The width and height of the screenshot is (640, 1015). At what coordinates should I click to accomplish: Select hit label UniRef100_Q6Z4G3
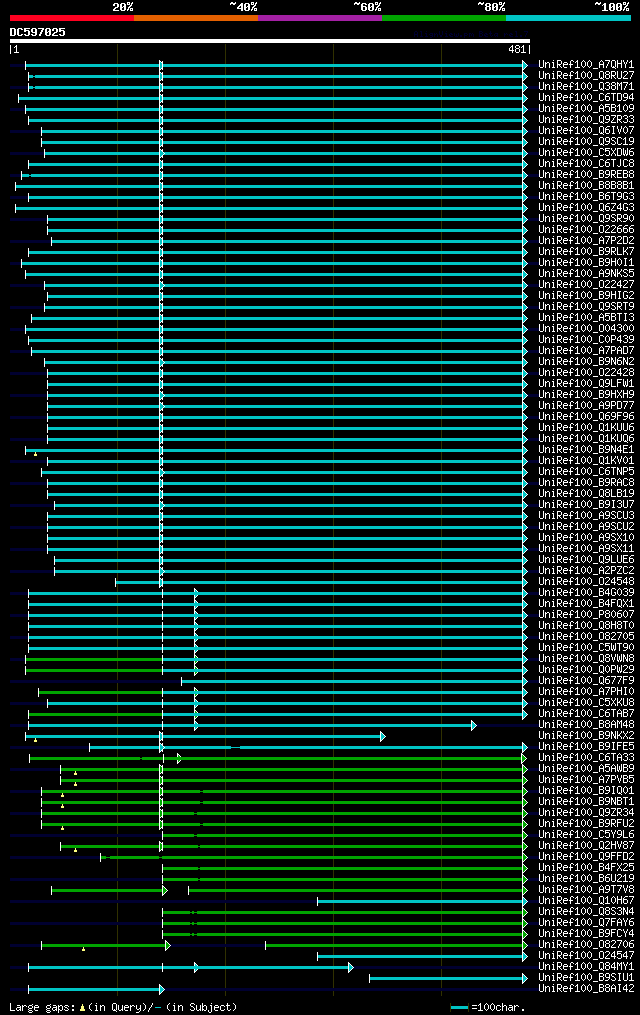586,208
